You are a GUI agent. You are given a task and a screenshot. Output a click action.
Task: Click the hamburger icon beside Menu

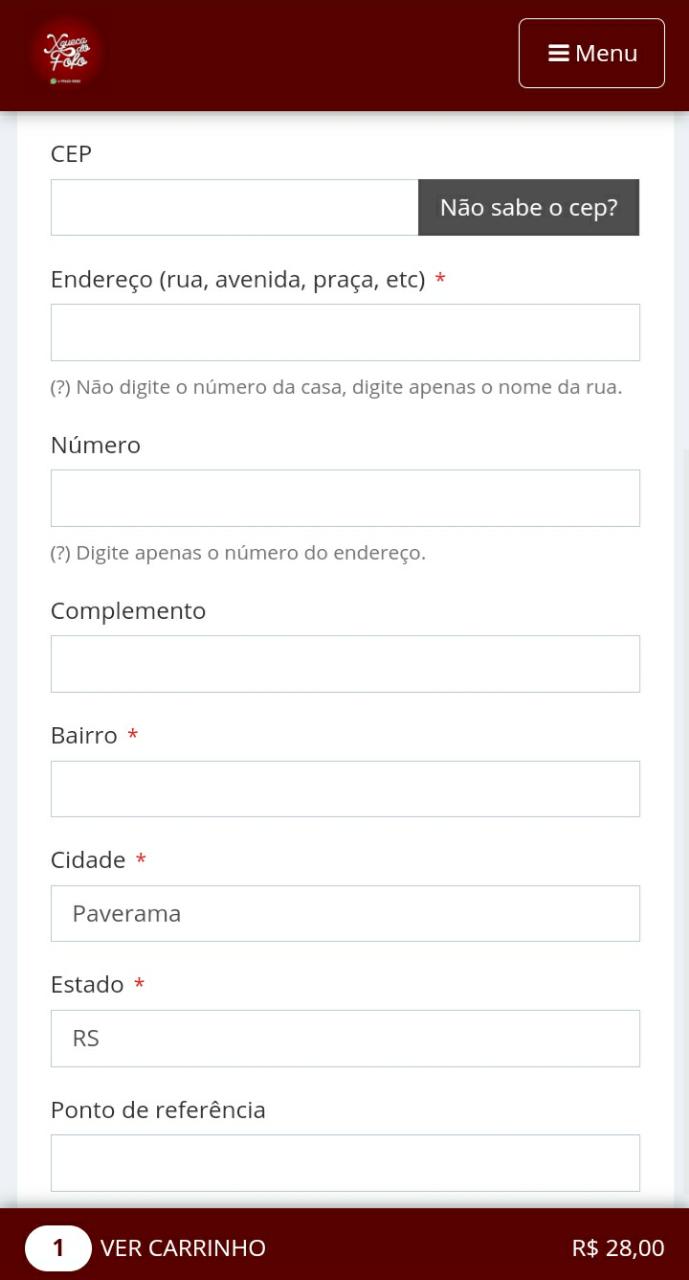[559, 53]
